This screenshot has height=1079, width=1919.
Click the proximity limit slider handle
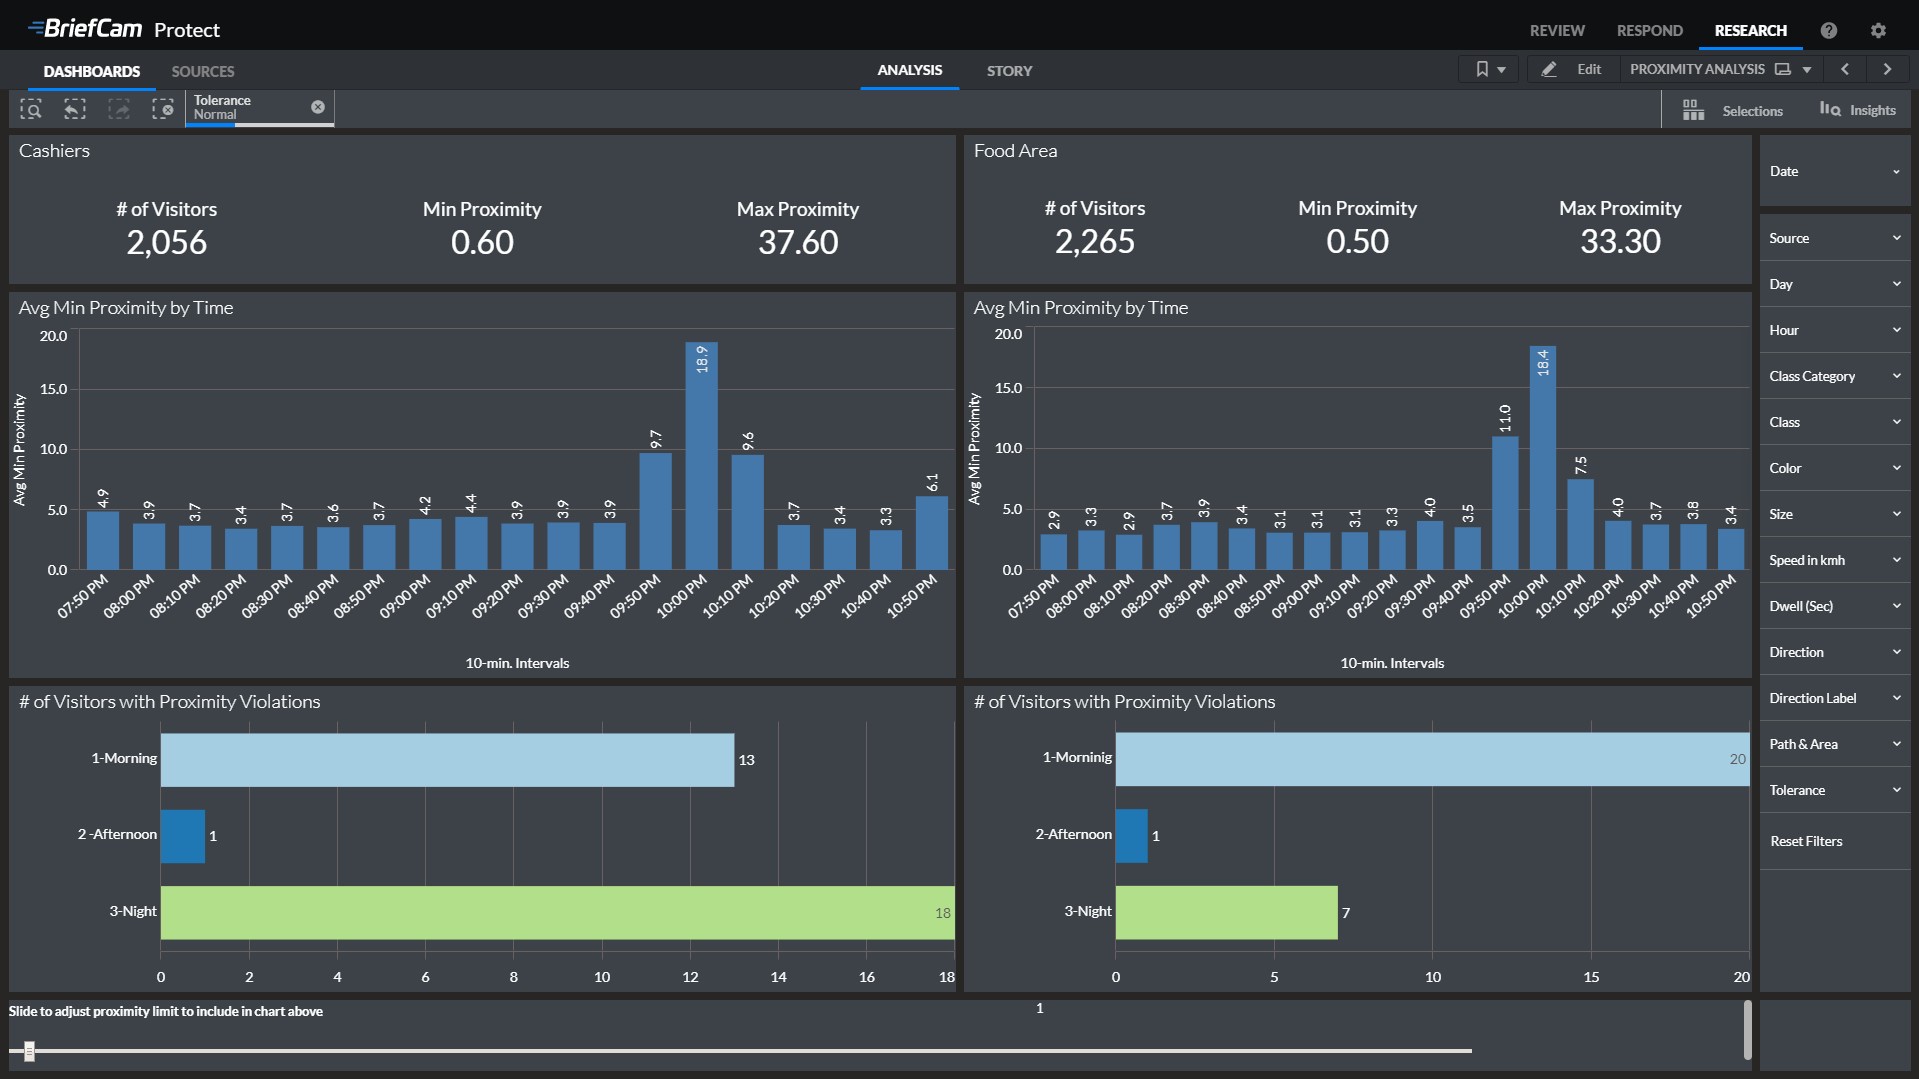[x=29, y=1051]
